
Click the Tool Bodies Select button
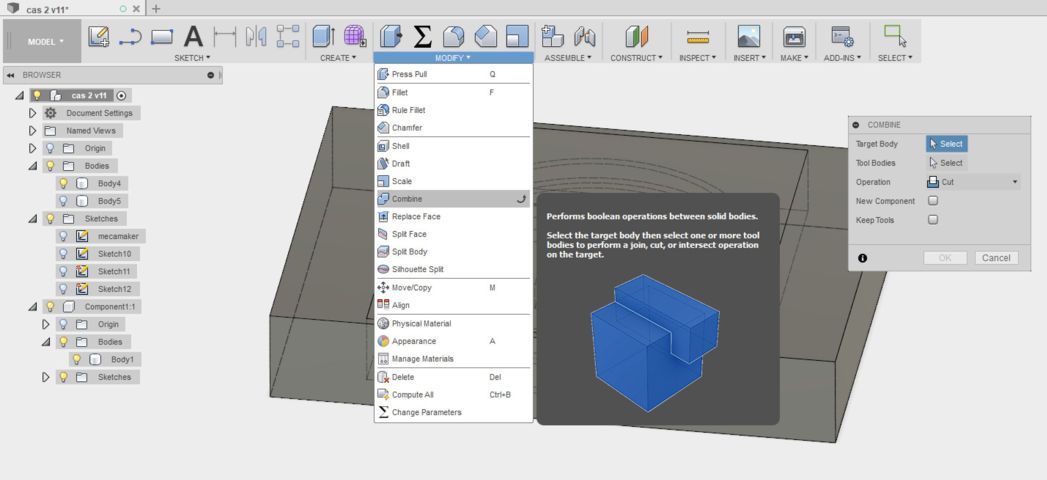point(946,163)
